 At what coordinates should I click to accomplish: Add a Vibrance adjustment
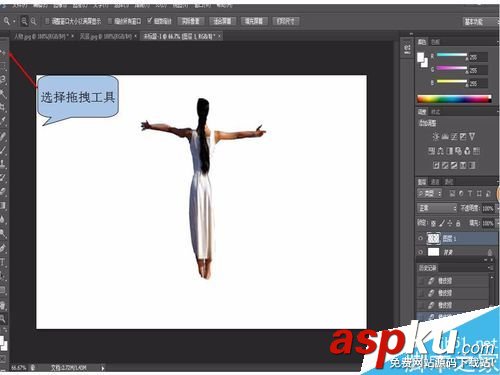click(x=472, y=136)
